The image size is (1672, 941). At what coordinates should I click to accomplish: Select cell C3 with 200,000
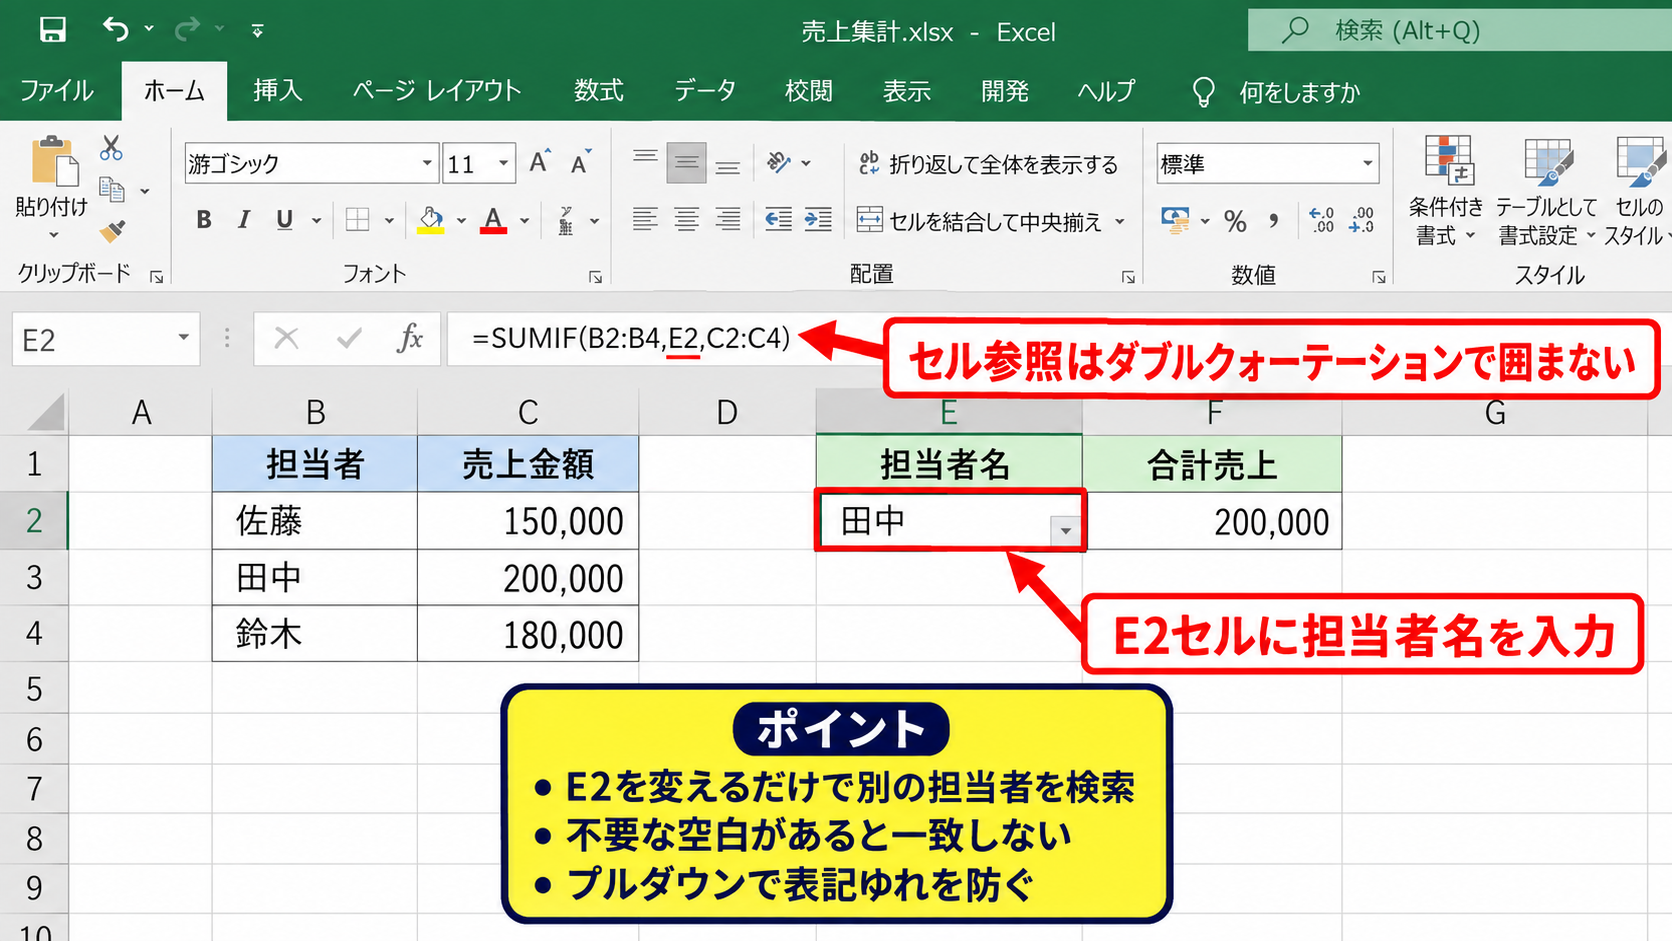tap(528, 577)
